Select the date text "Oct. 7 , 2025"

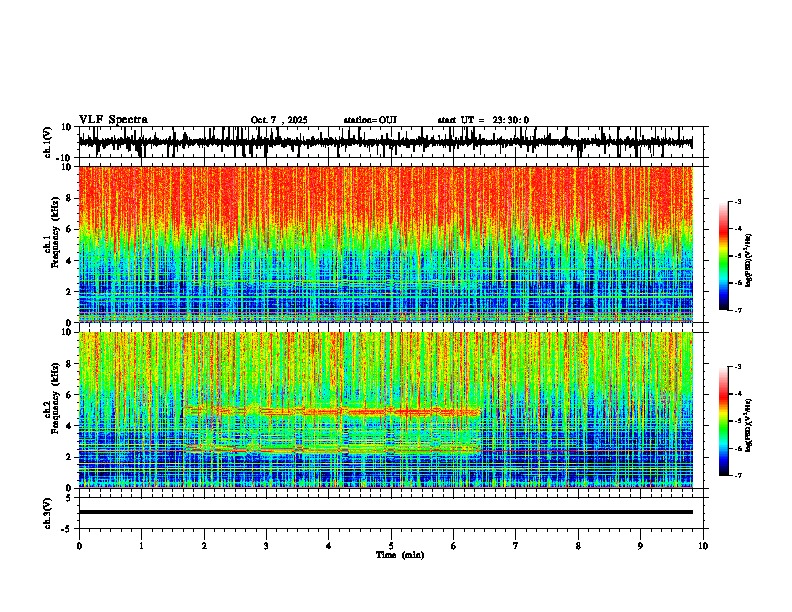tap(279, 120)
